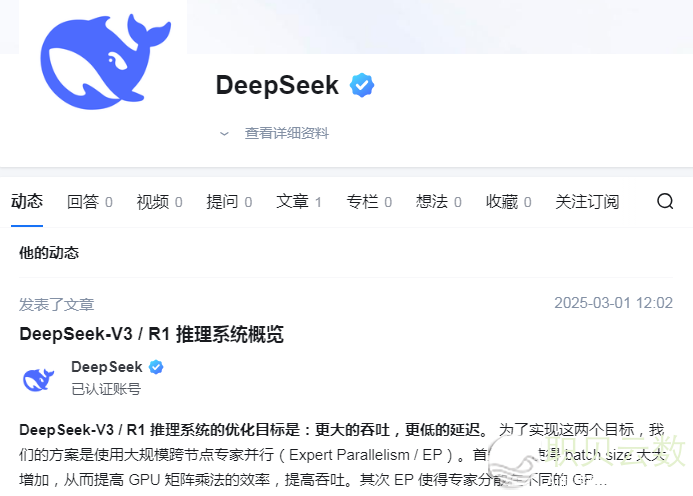Click the small DeepSeek author avatar in the post

38,379
